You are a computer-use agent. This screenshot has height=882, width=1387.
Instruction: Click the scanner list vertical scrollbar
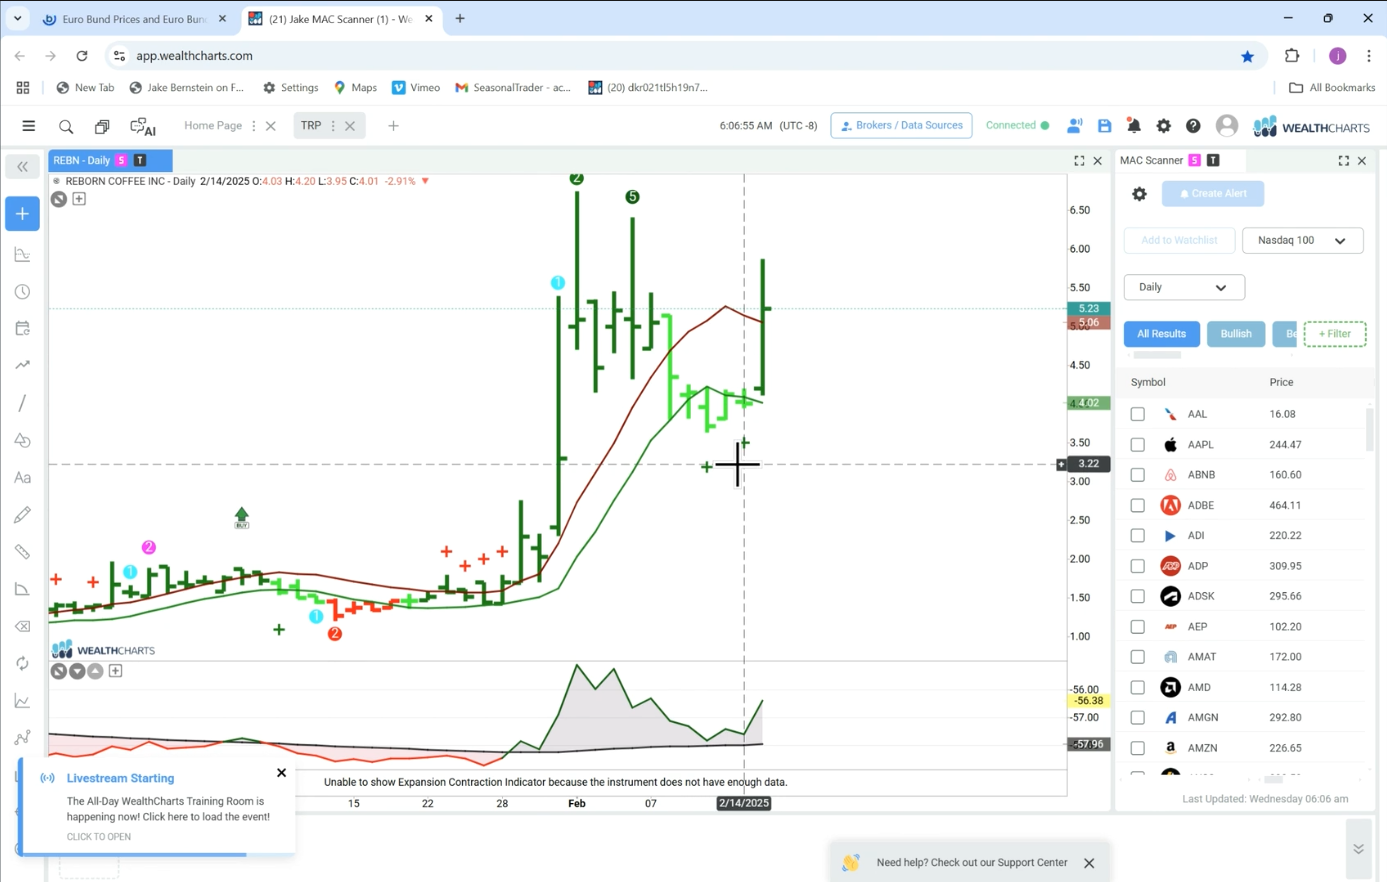click(1369, 429)
